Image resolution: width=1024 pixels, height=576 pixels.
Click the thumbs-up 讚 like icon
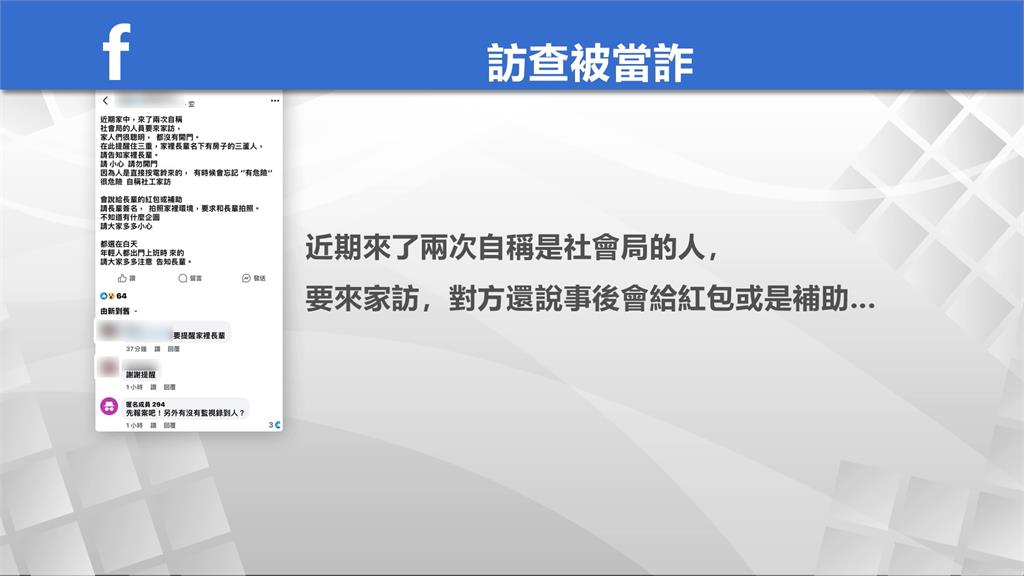coord(124,277)
